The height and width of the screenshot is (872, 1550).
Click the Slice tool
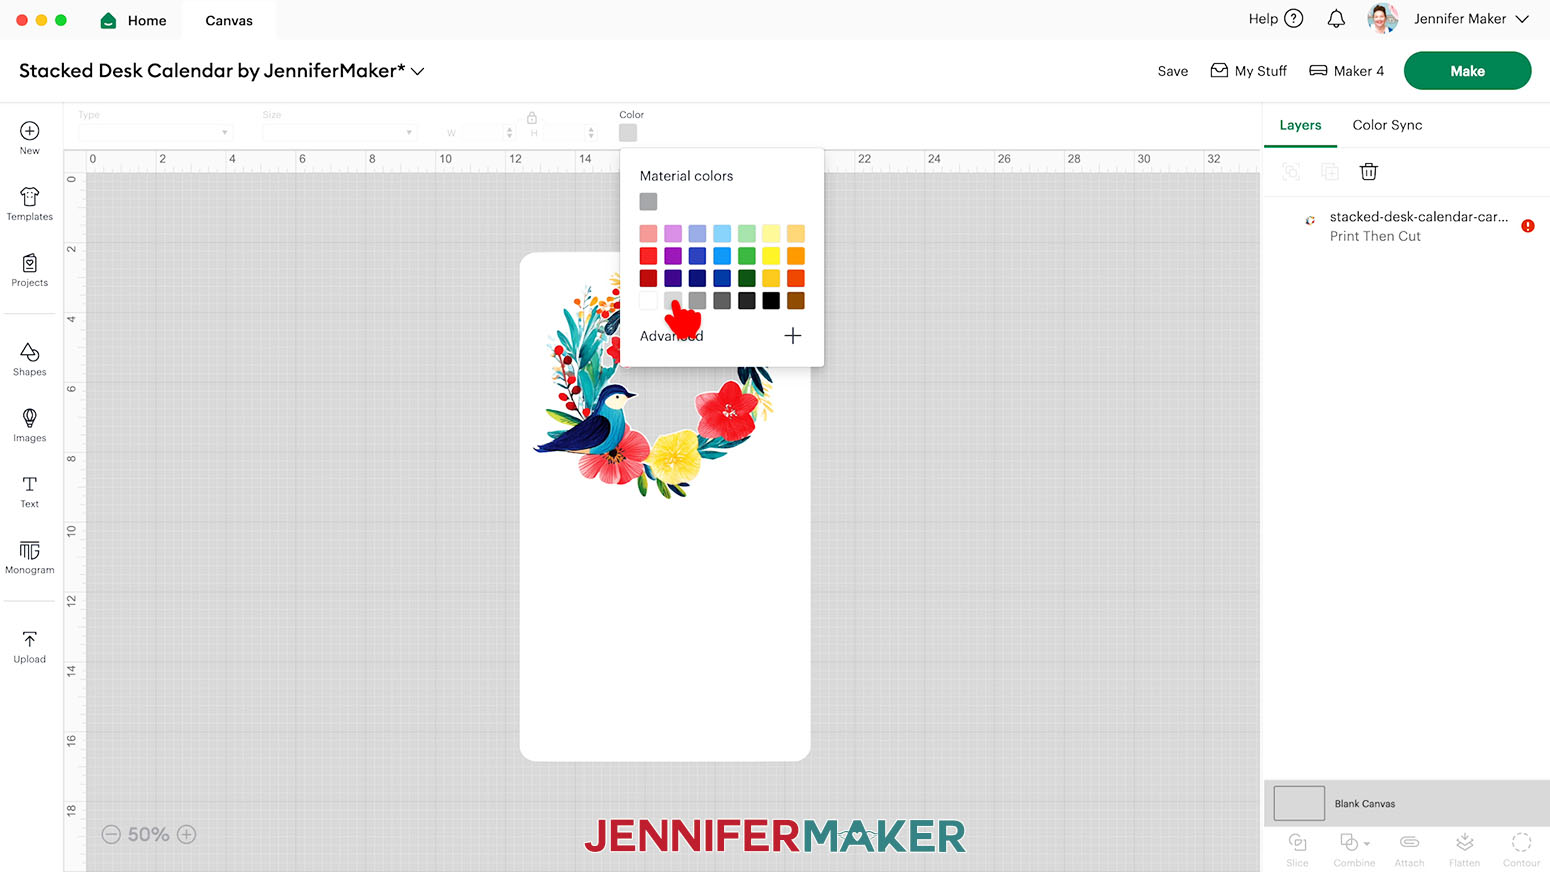tap(1297, 849)
